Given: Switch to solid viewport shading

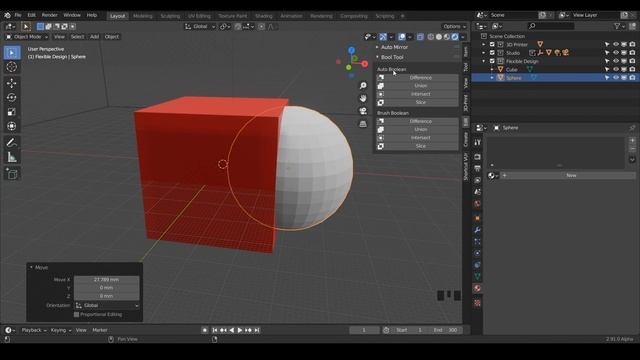Looking at the screenshot, I should coord(439,37).
